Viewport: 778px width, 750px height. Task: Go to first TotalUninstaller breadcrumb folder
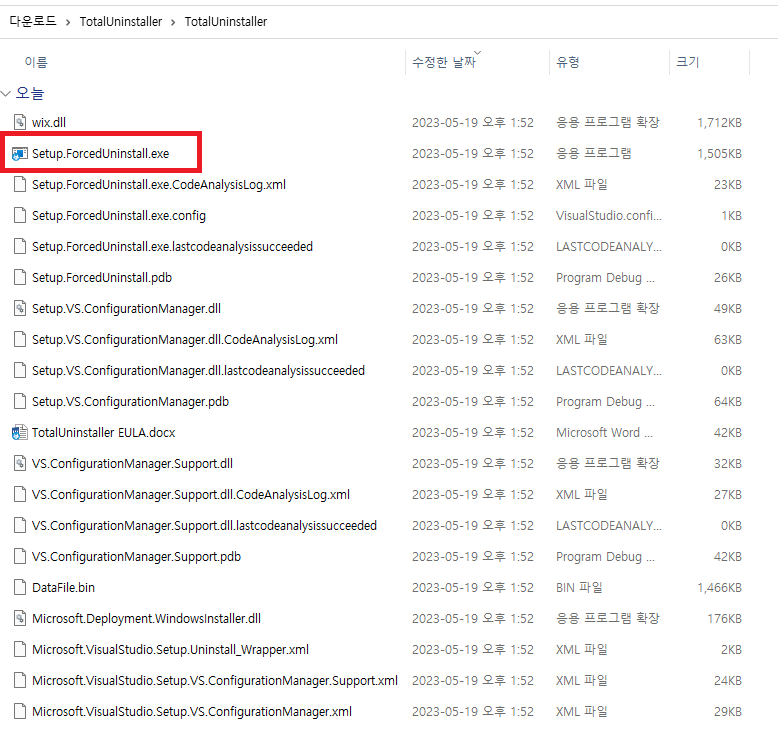(x=121, y=21)
